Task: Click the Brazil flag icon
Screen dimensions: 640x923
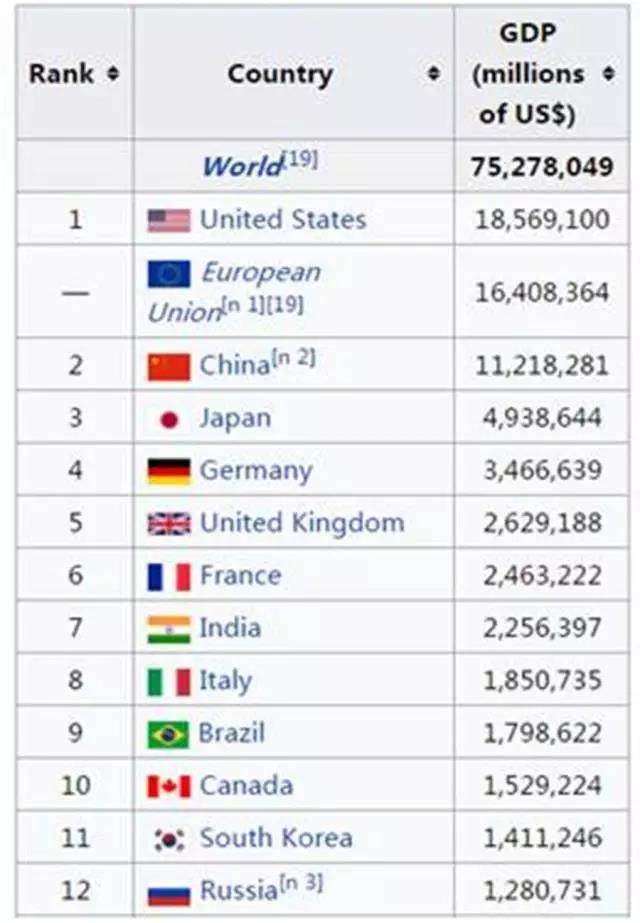Action: [169, 734]
